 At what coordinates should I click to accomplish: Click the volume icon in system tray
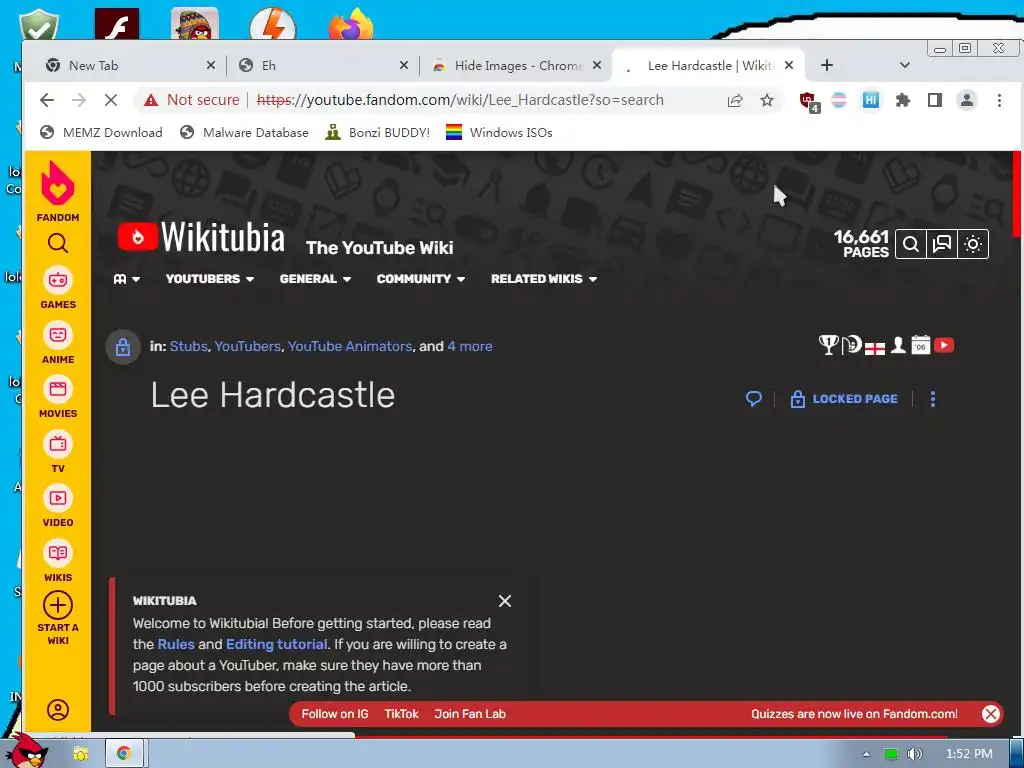click(x=915, y=754)
